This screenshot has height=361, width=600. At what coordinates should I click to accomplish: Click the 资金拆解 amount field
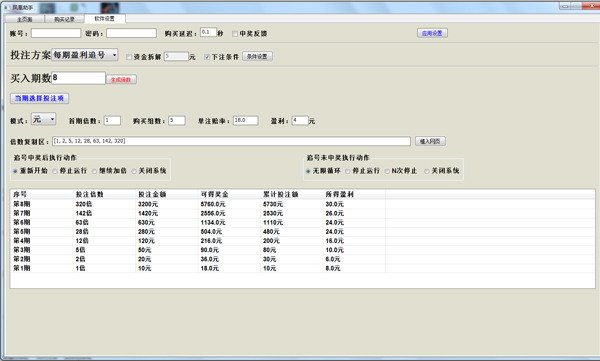coord(176,57)
